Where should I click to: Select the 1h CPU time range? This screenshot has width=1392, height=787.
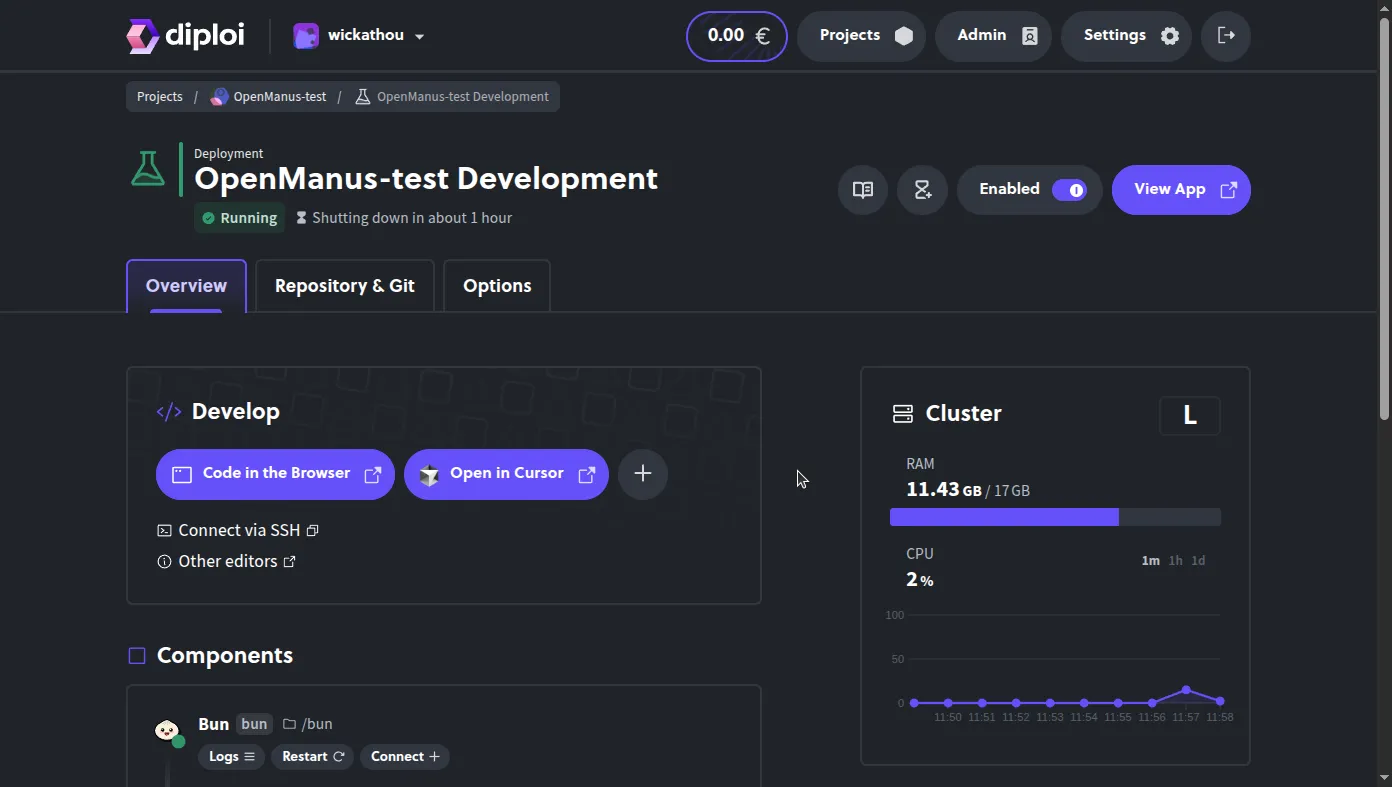[1174, 561]
